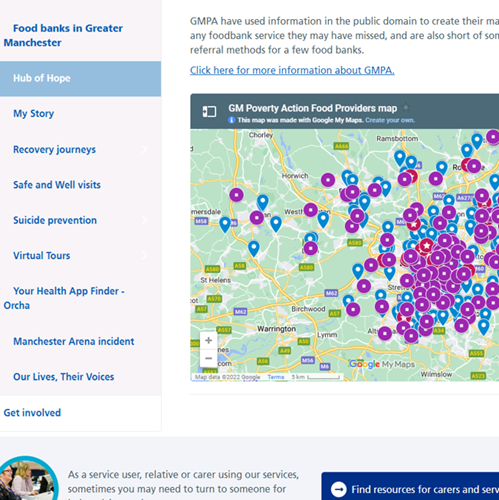Go to My Story in sidebar
The width and height of the screenshot is (499, 500).
point(33,114)
